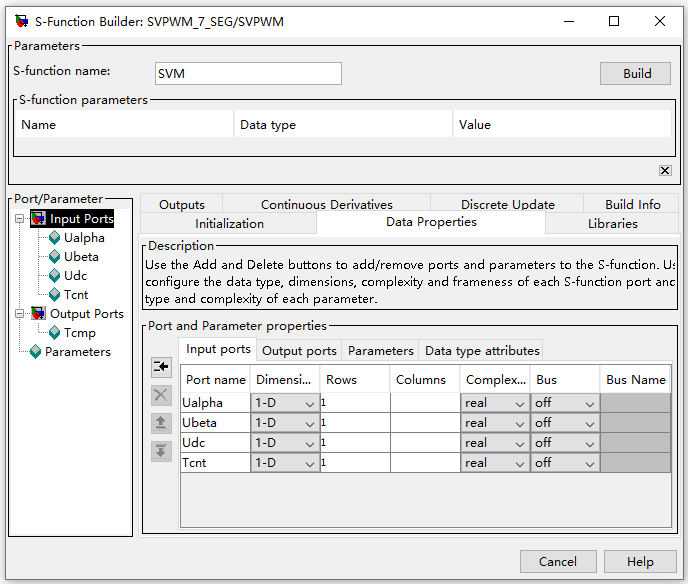Collapse the Output Ports tree node
The image size is (688, 584).
[x=19, y=314]
